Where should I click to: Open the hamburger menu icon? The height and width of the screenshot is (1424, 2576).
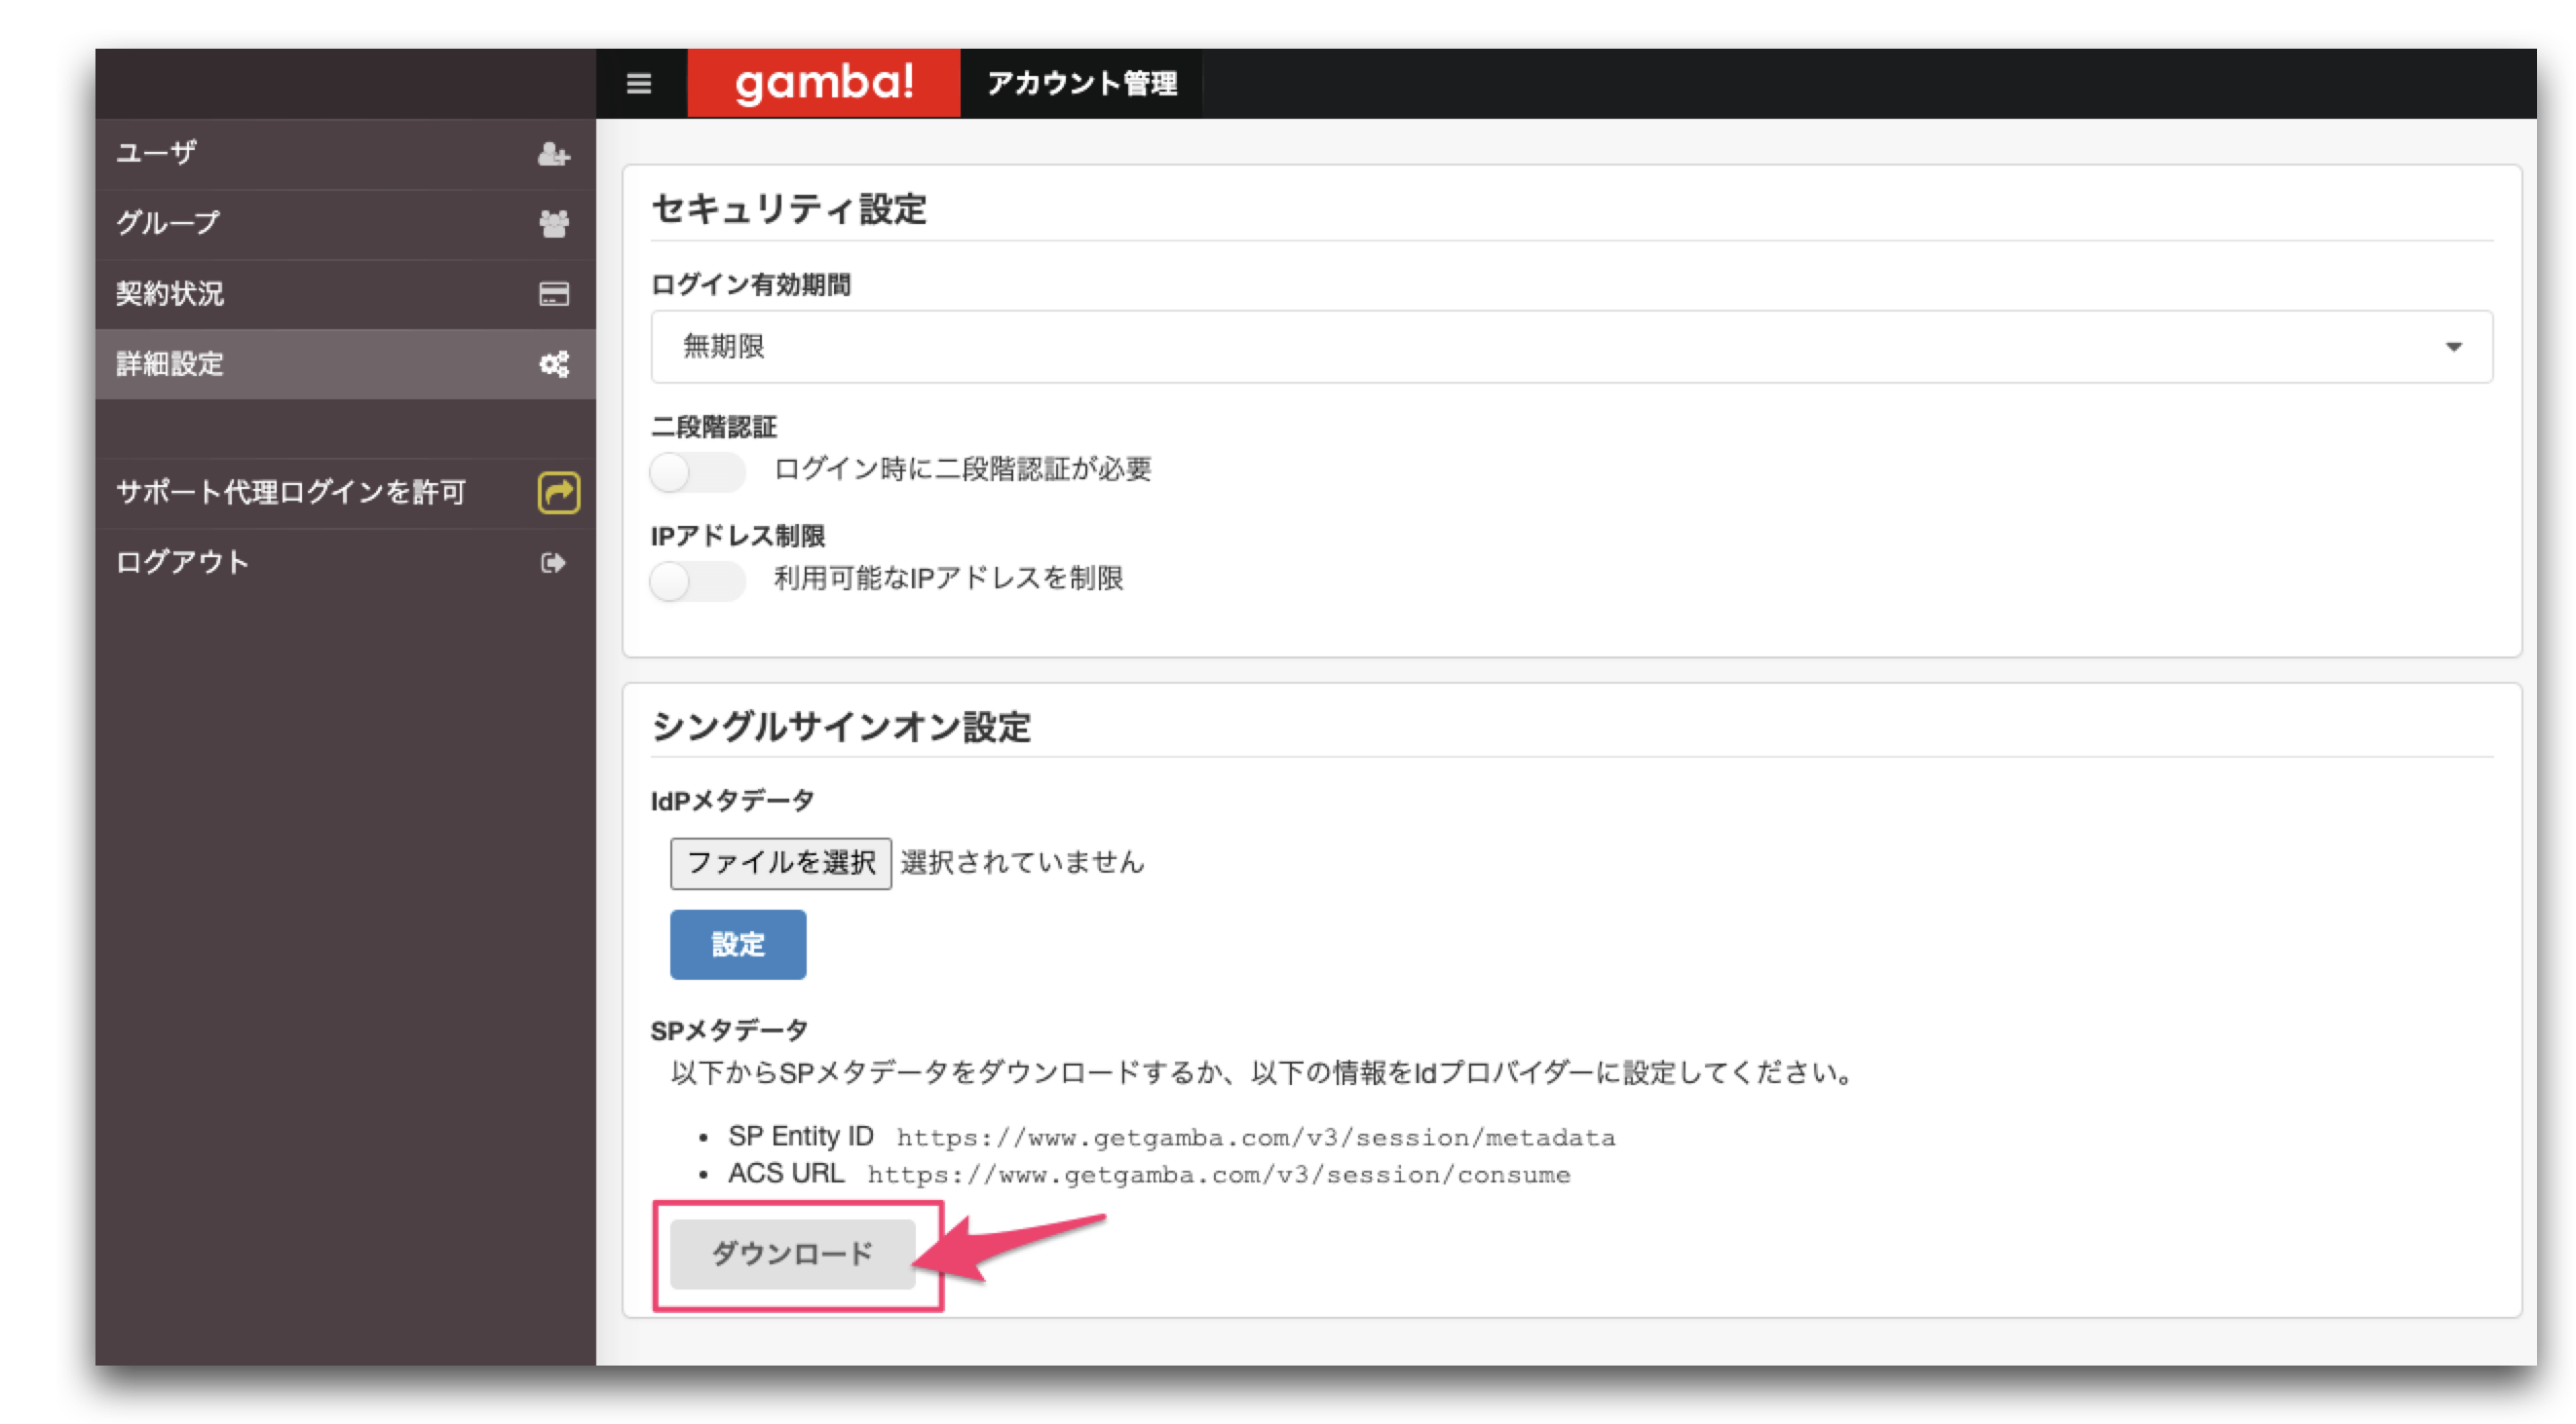tap(639, 83)
